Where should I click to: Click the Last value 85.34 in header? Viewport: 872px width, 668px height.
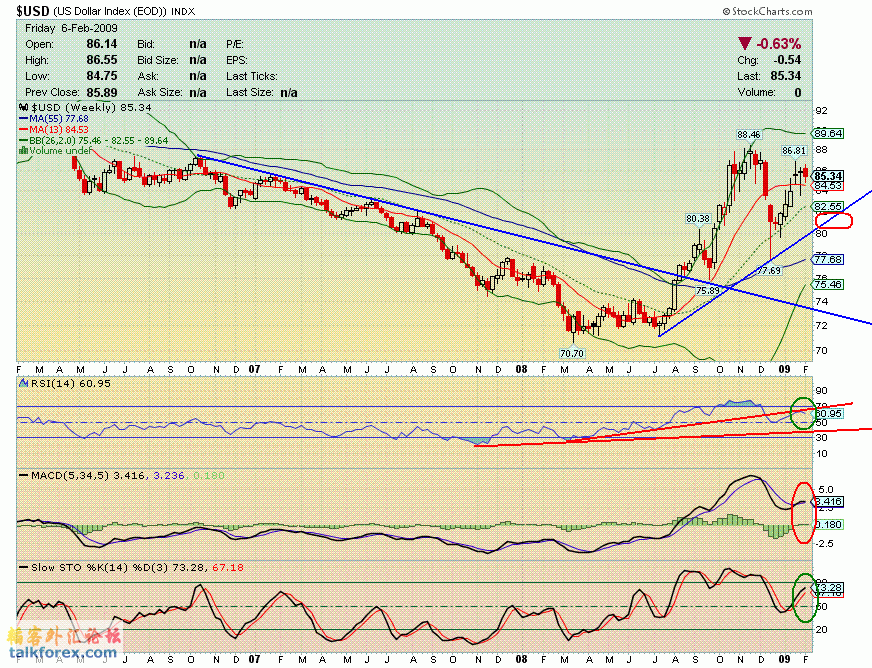[x=786, y=76]
